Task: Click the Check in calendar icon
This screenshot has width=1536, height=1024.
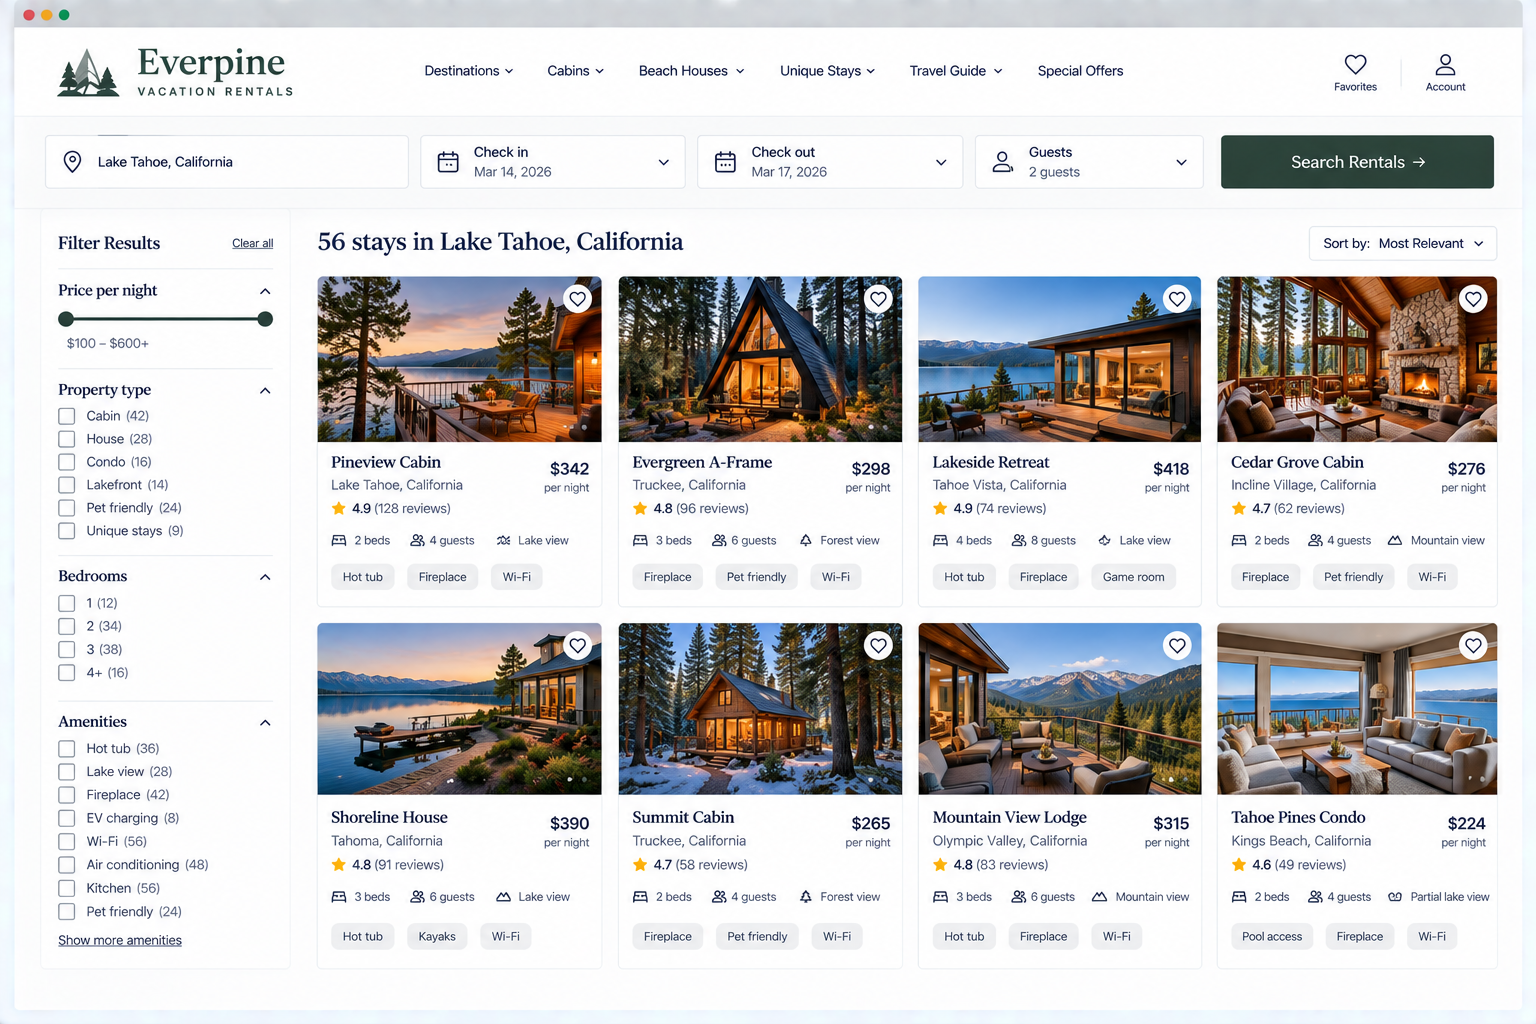Action: tap(448, 162)
